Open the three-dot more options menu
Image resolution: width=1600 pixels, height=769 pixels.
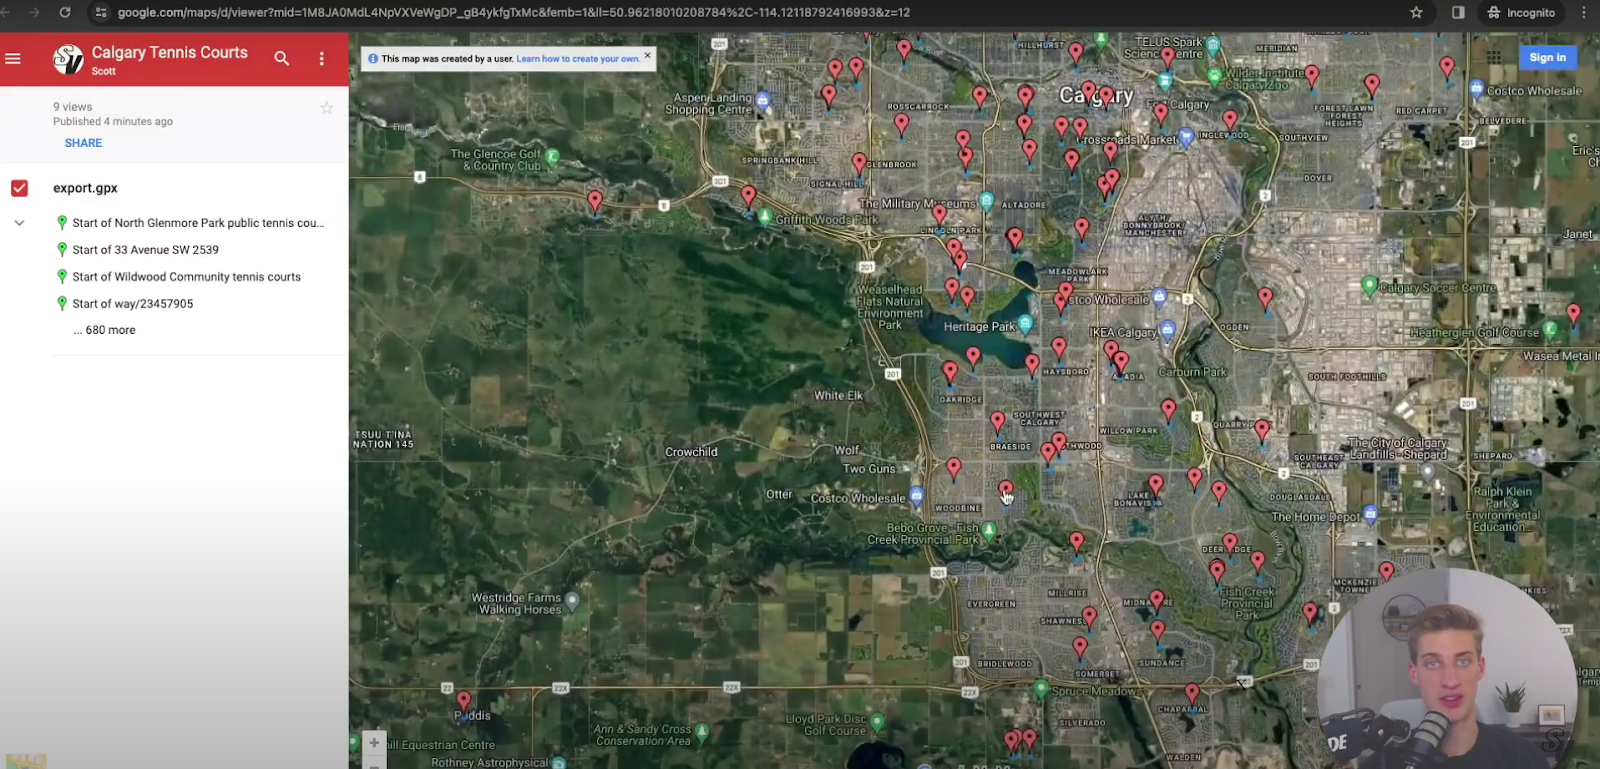click(x=322, y=59)
